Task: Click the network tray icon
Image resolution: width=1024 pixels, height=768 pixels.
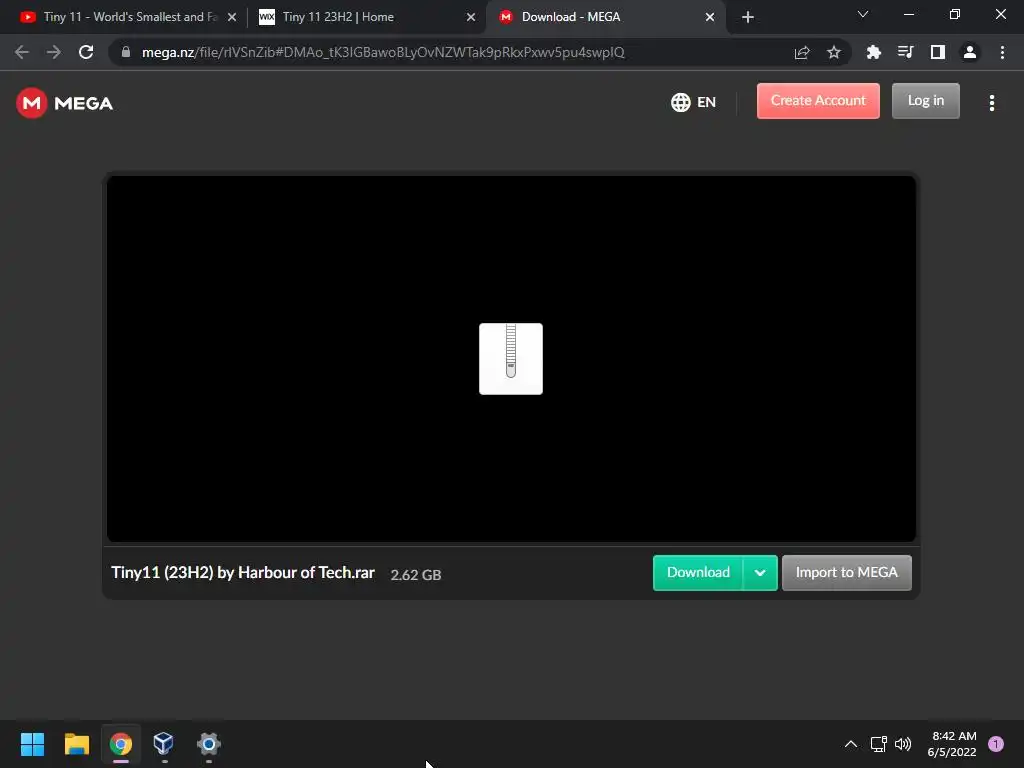Action: [878, 744]
